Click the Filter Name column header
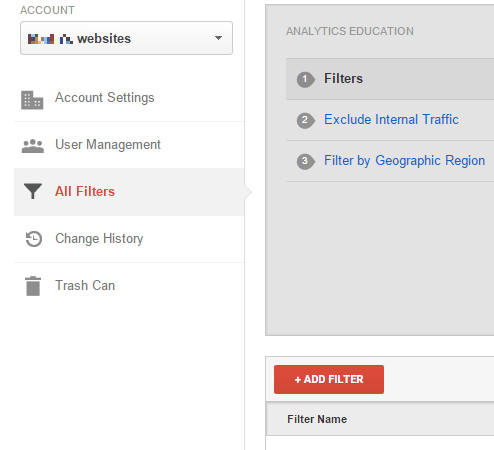This screenshot has height=450, width=494. (x=317, y=419)
